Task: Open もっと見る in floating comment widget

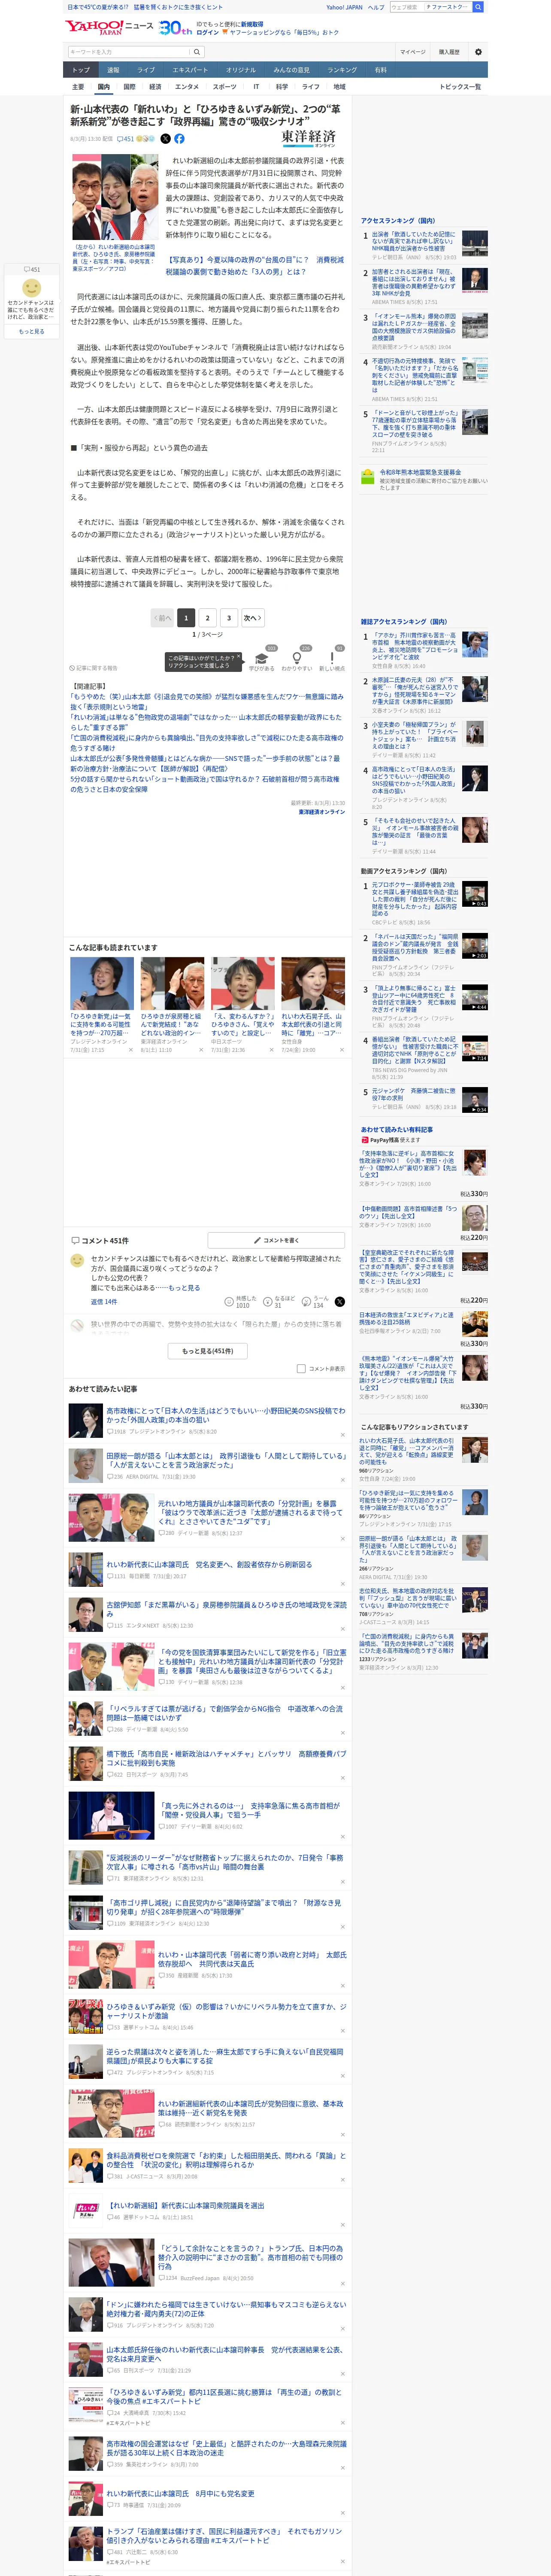Action: [x=31, y=331]
